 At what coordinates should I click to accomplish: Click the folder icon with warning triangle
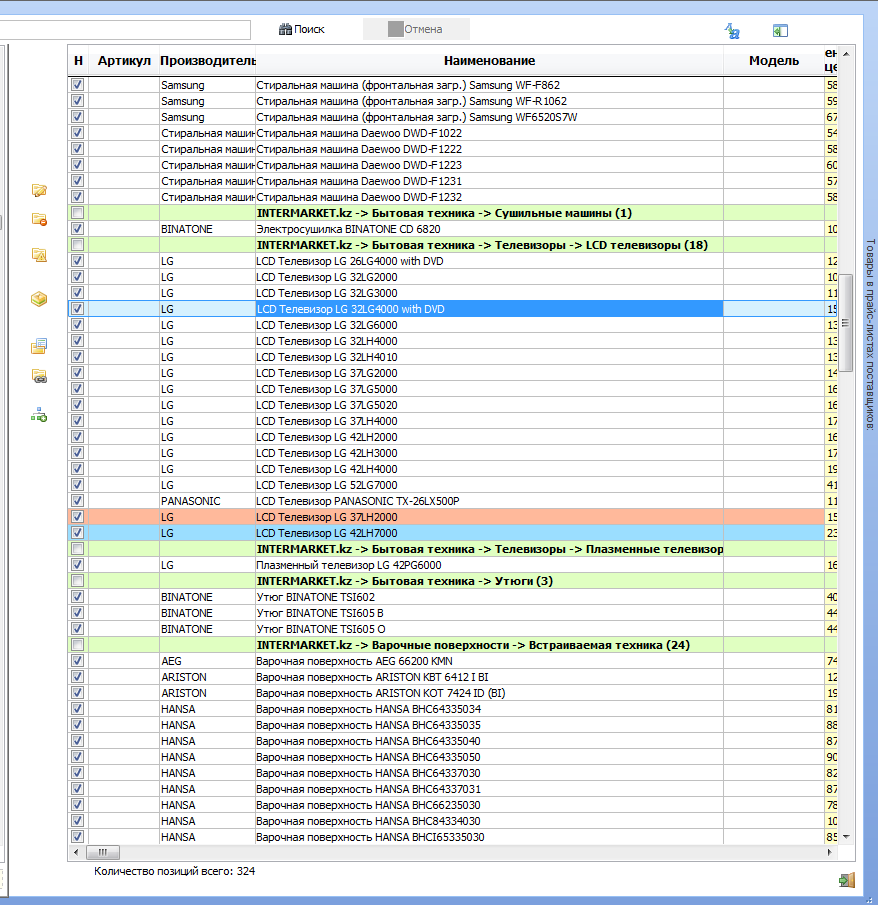(x=39, y=255)
